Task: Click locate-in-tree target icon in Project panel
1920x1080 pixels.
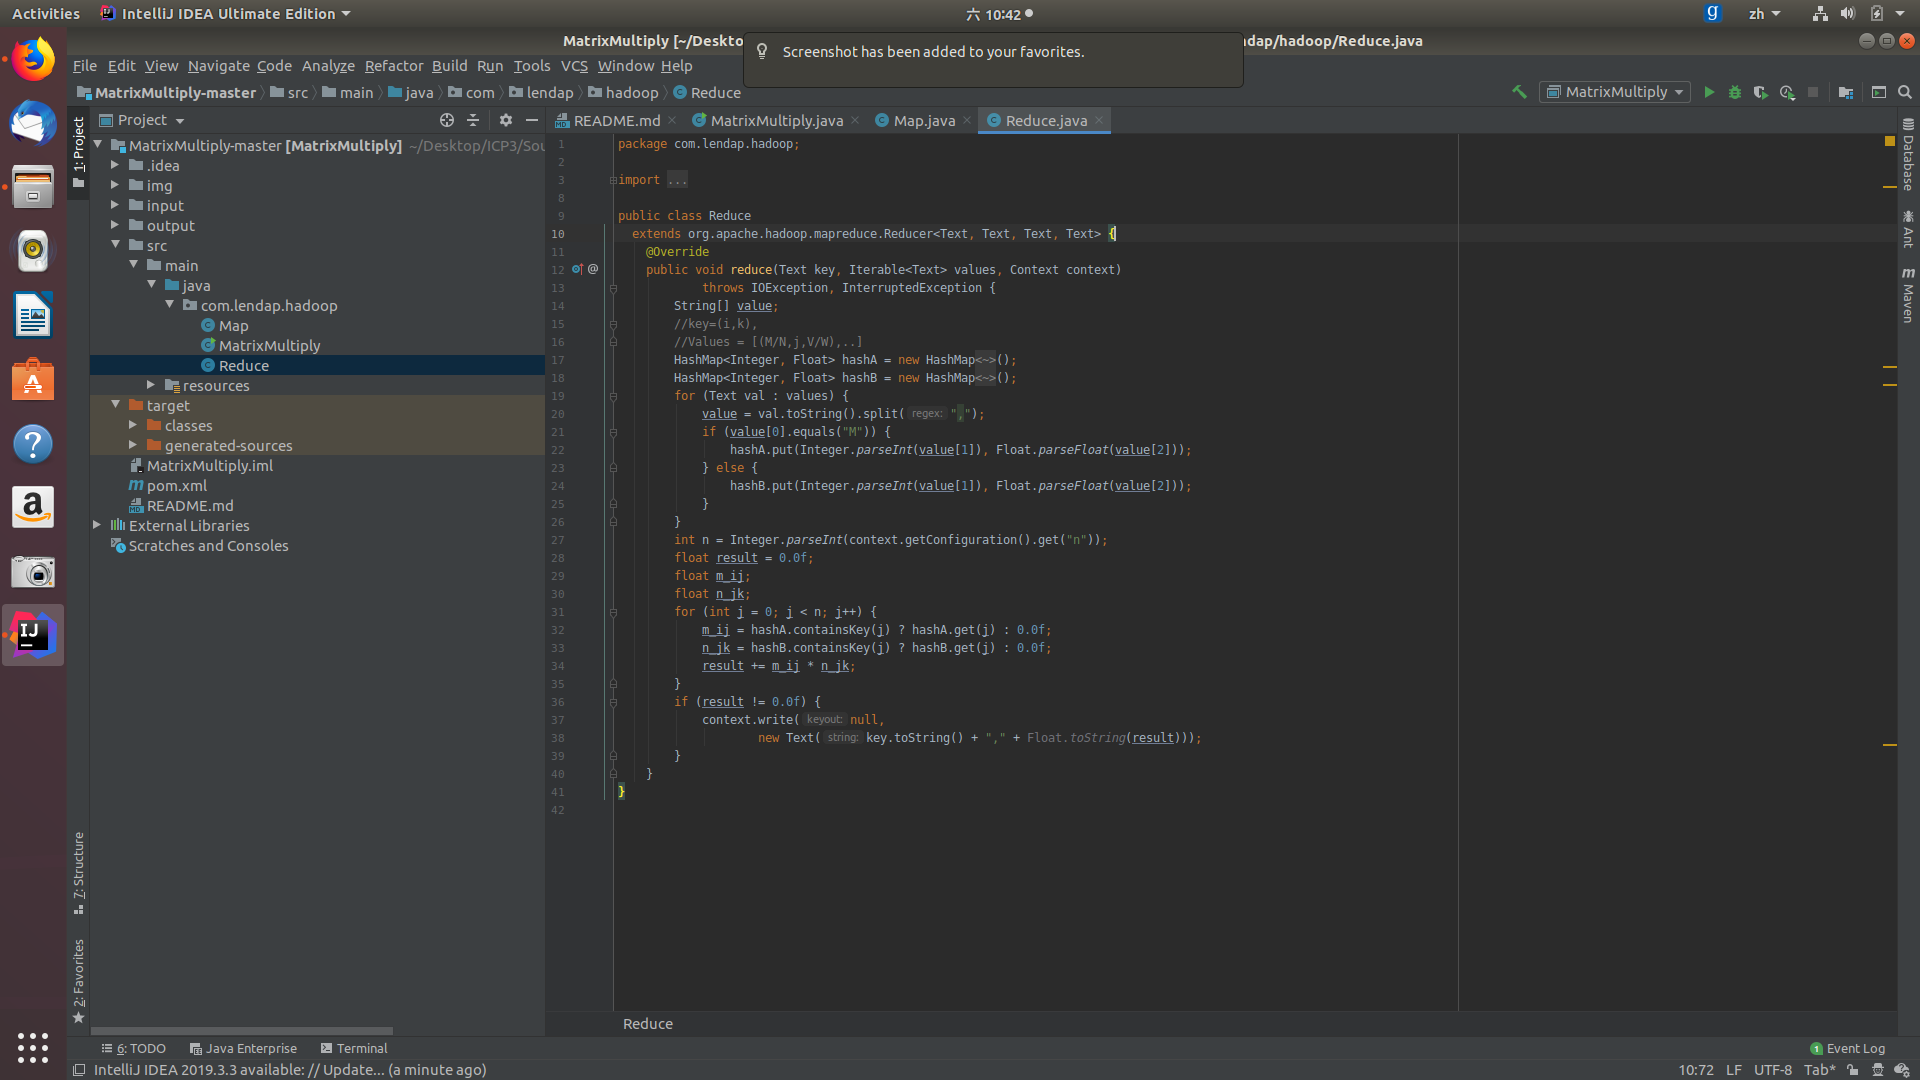Action: point(447,120)
